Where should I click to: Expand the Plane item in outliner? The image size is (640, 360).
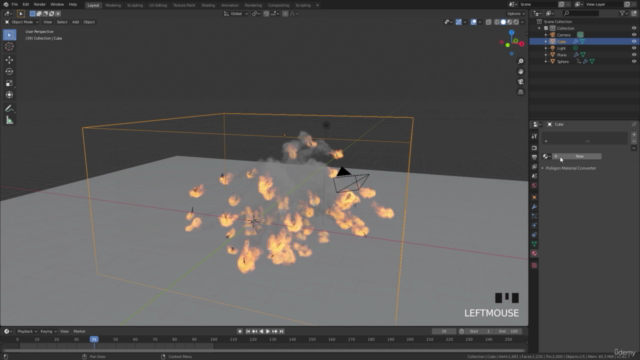(546, 55)
